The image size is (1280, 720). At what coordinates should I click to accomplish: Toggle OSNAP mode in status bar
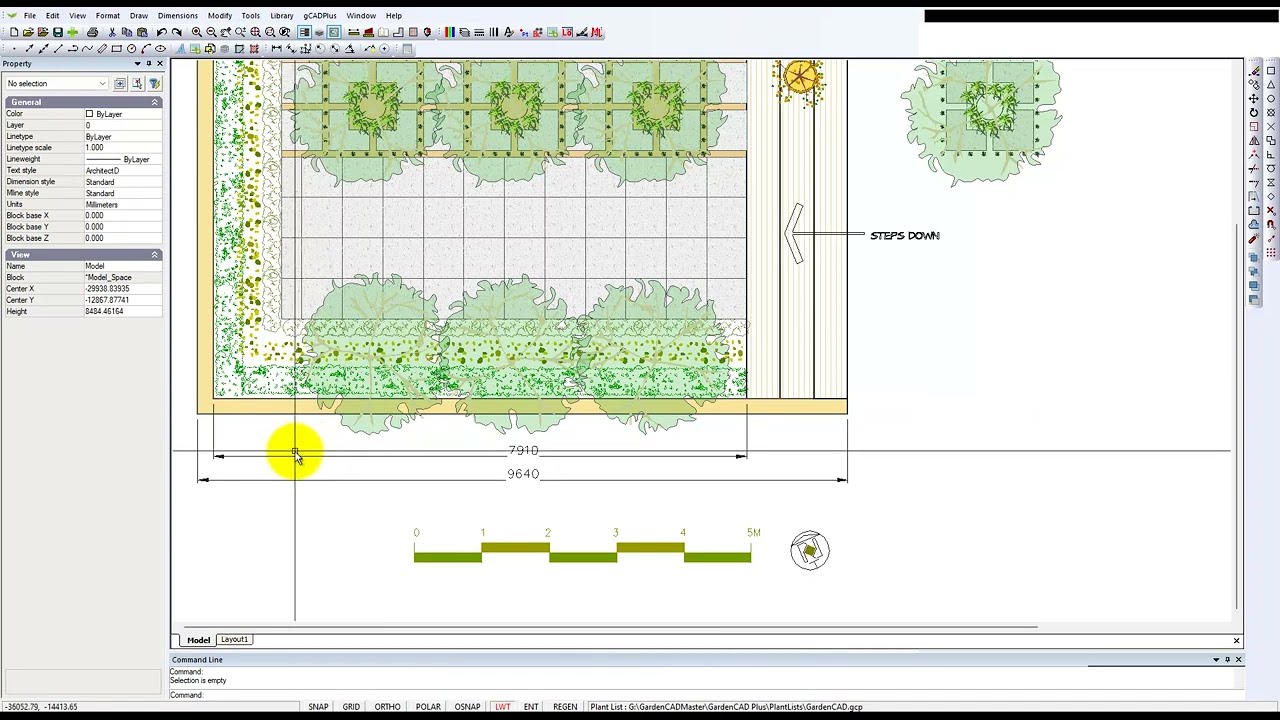(467, 707)
